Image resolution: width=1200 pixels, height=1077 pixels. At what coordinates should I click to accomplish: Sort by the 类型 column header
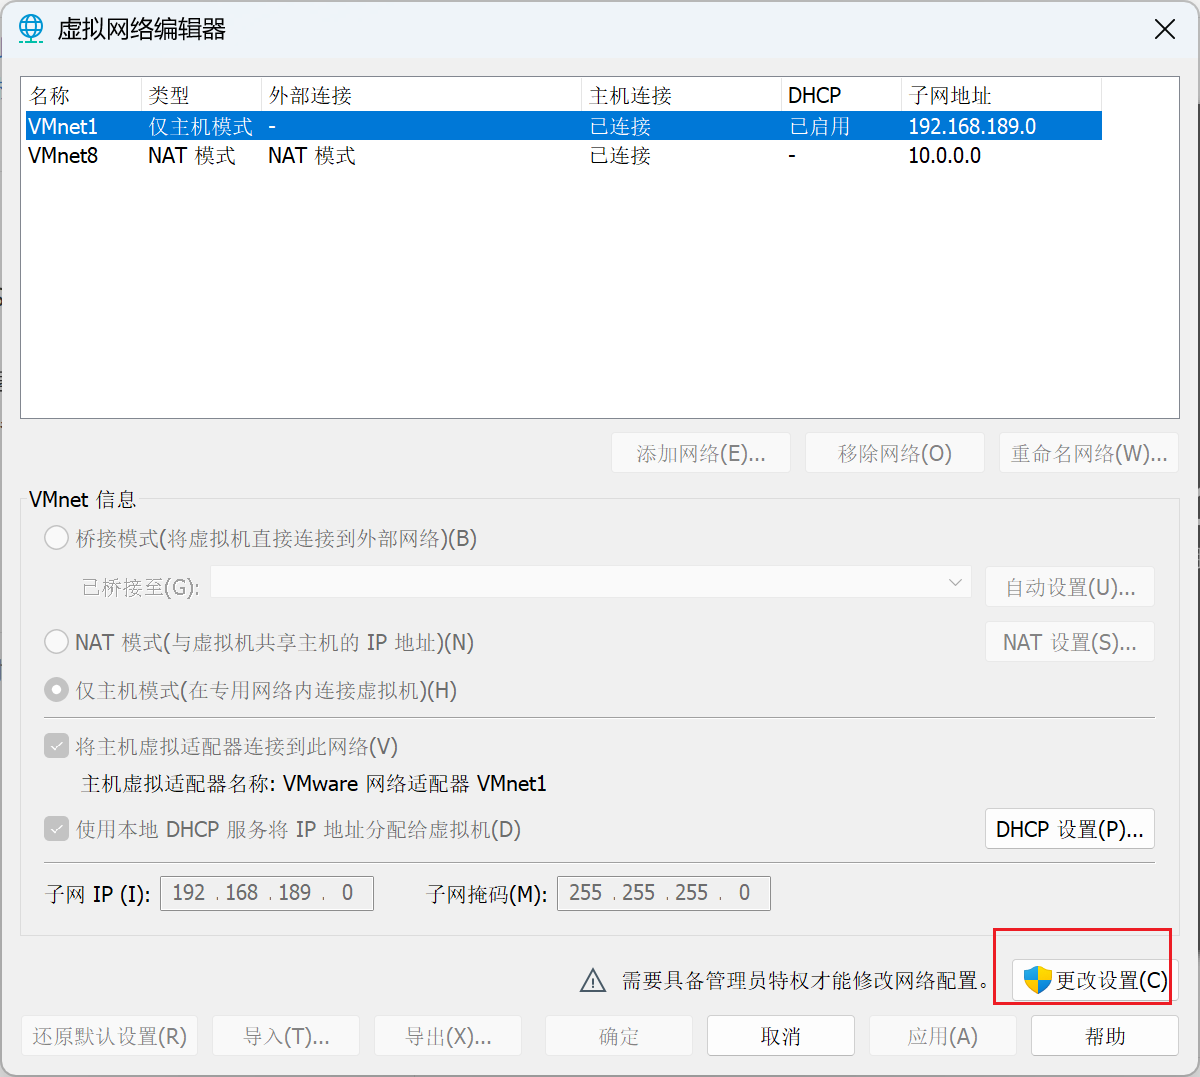(201, 95)
